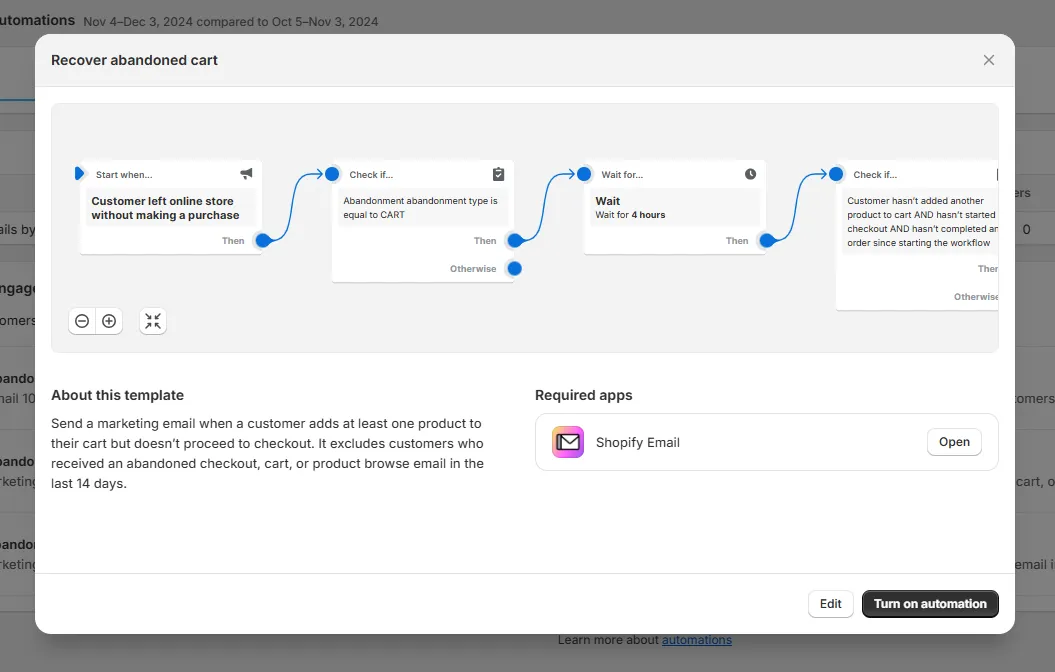Click the Edit button
Screen dimensions: 1055x672
[x=830, y=603]
